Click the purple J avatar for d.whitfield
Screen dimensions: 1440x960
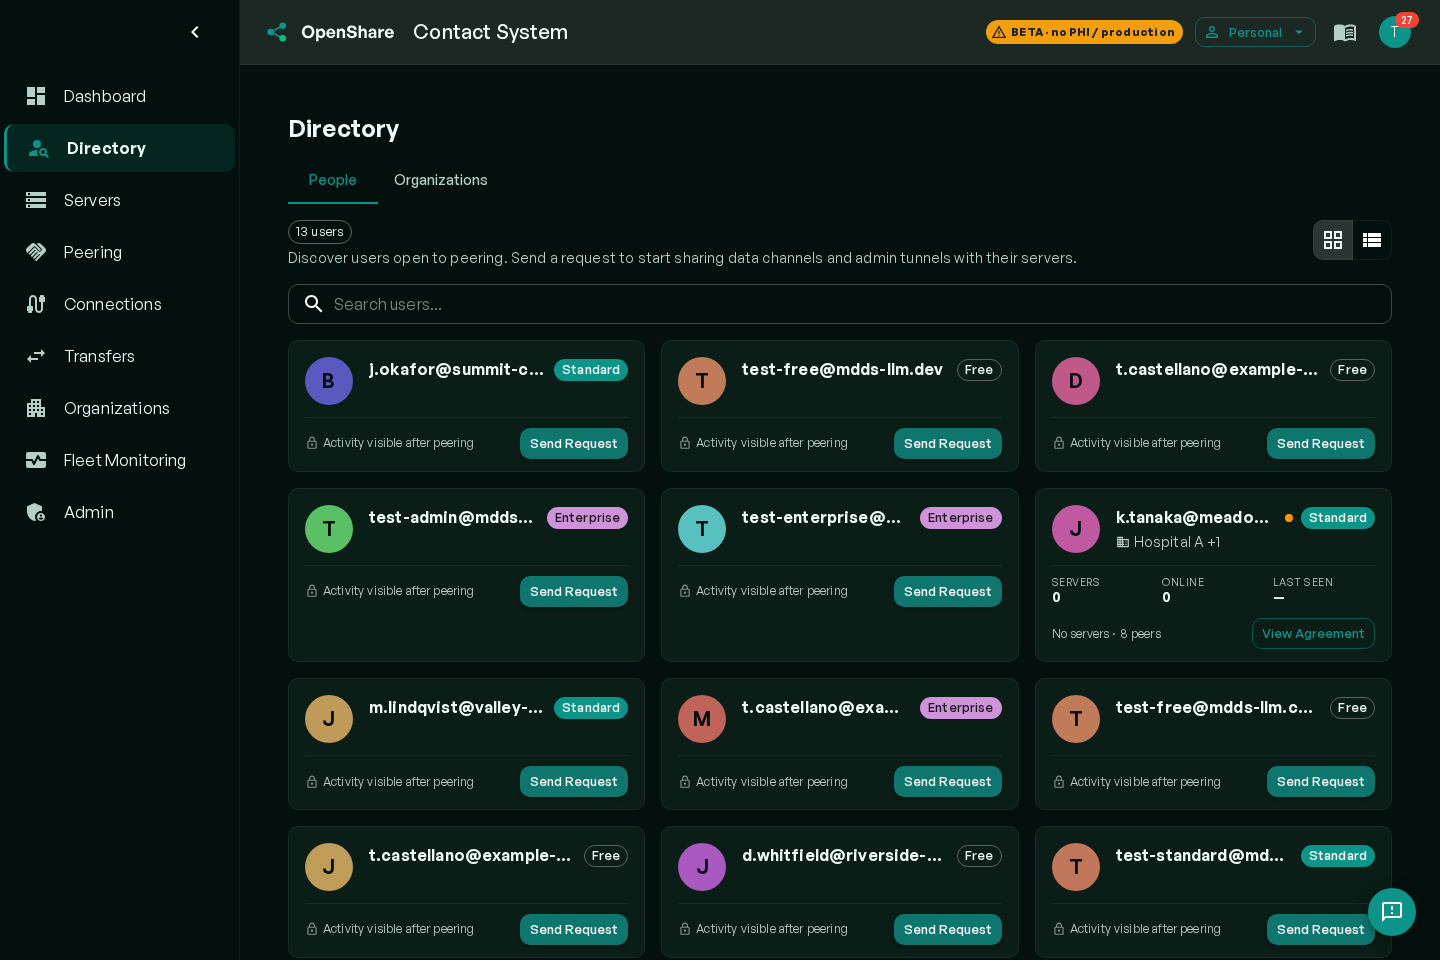pyautogui.click(x=702, y=867)
